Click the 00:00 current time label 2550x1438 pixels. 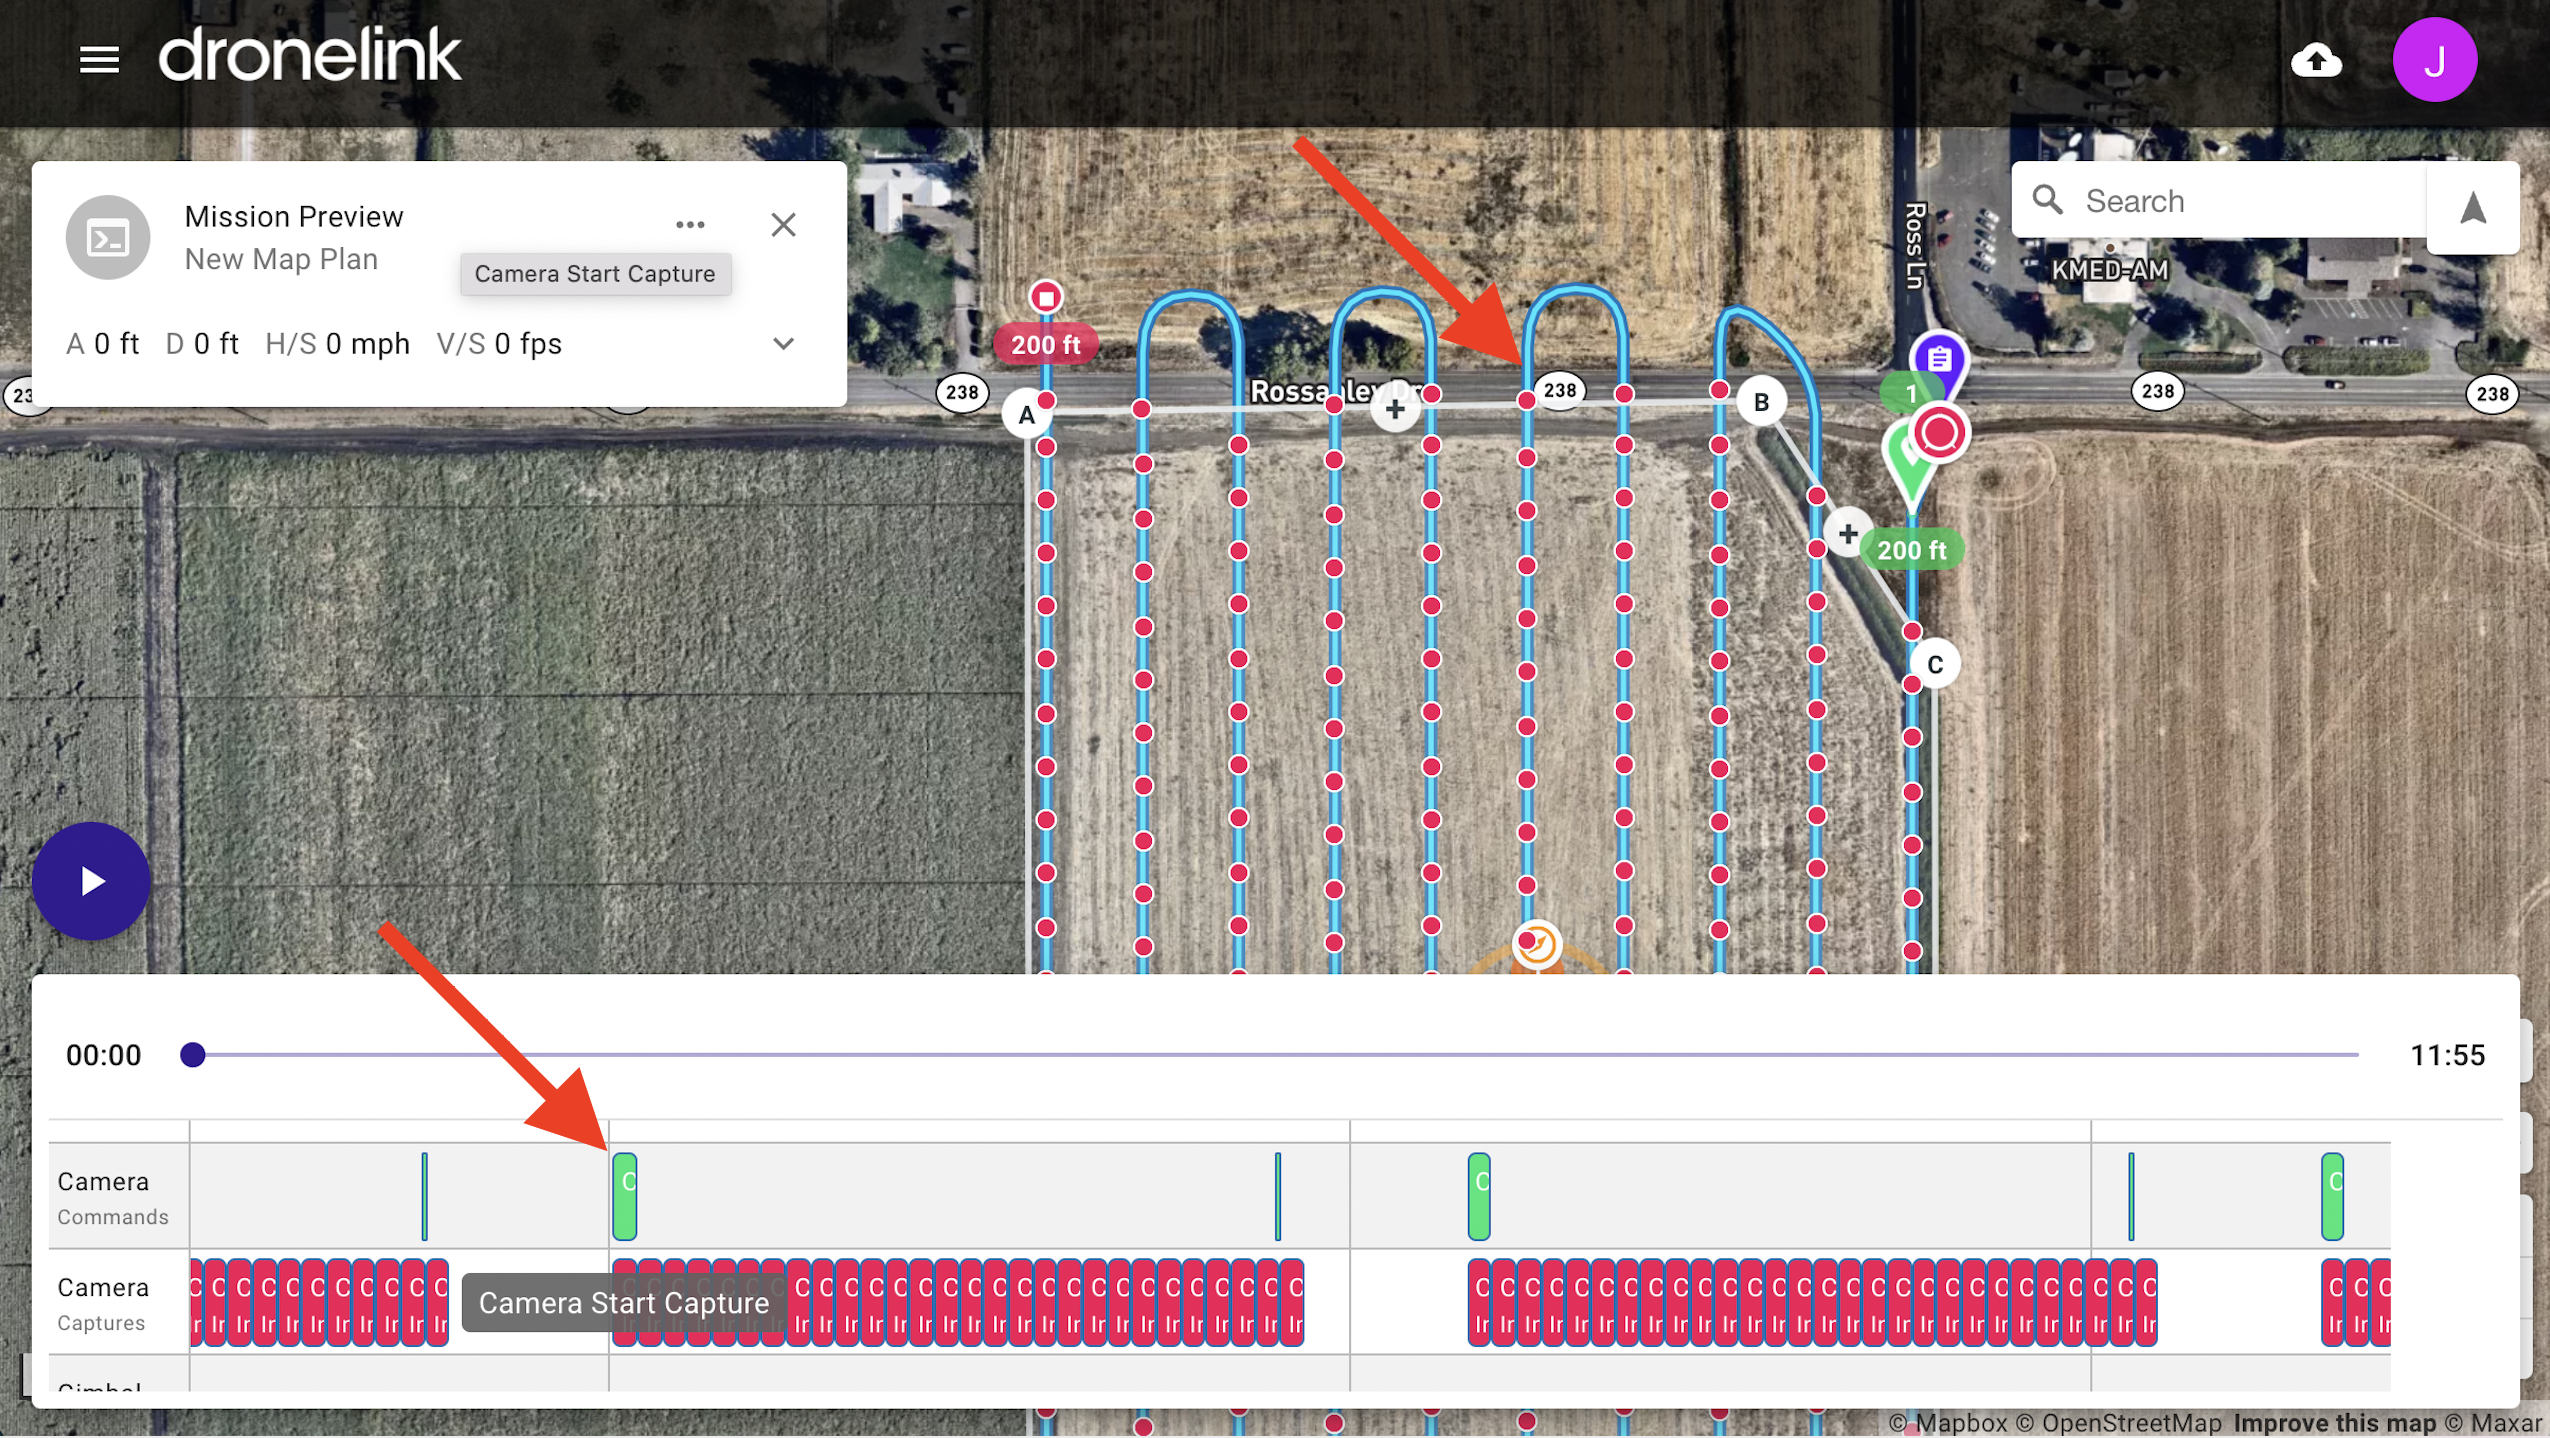(104, 1055)
